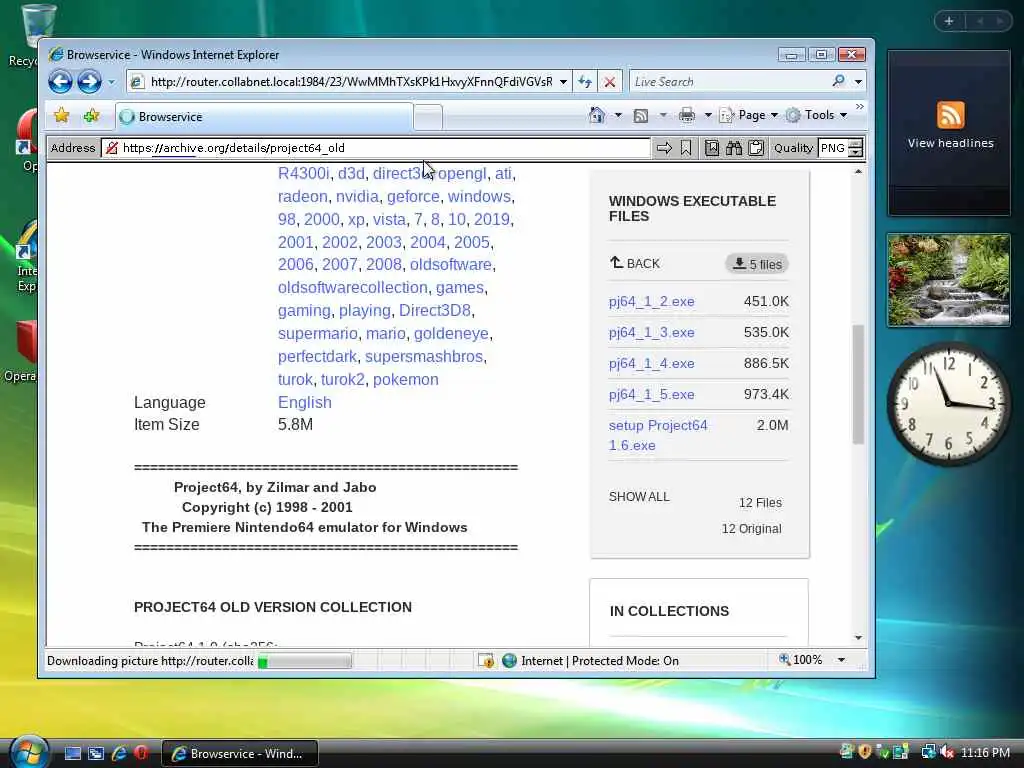The width and height of the screenshot is (1024, 768).
Task: Expand the Print dropdown arrow
Action: pos(707,116)
